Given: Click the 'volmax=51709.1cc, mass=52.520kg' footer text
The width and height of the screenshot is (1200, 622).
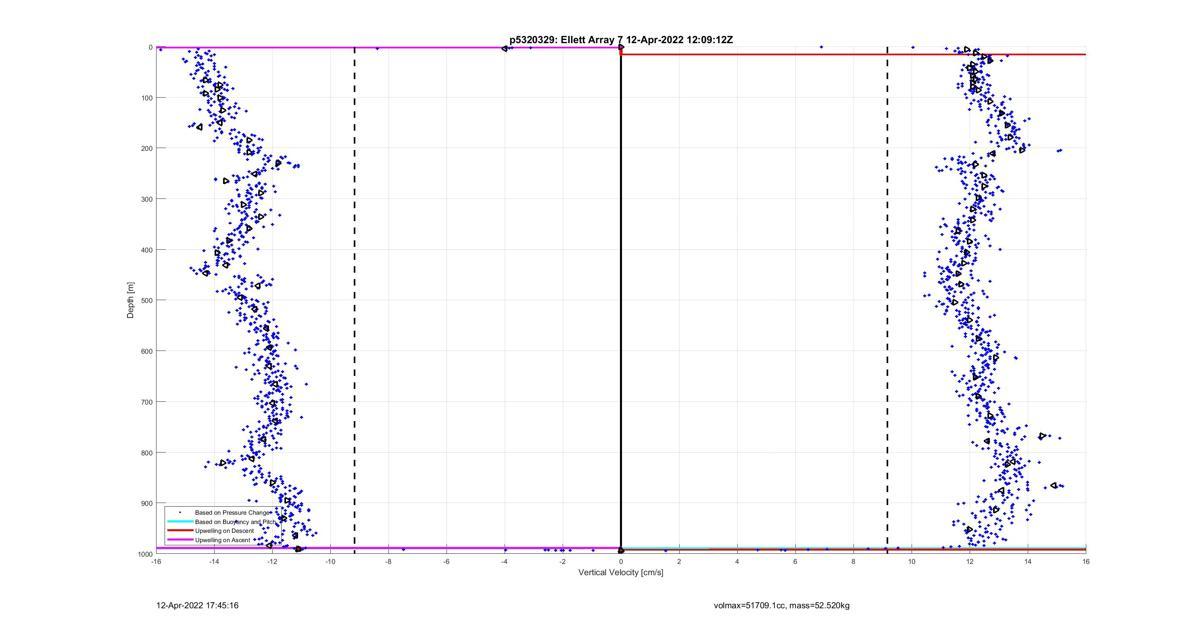Looking at the screenshot, I should pos(782,606).
